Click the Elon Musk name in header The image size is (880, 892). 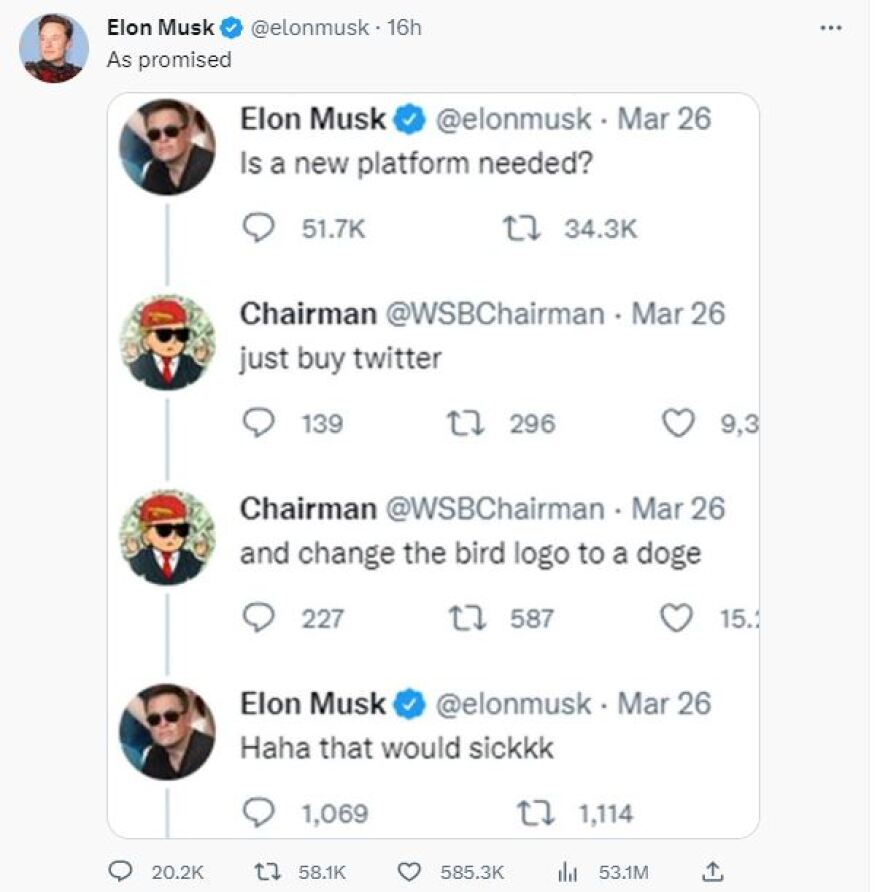coord(160,28)
